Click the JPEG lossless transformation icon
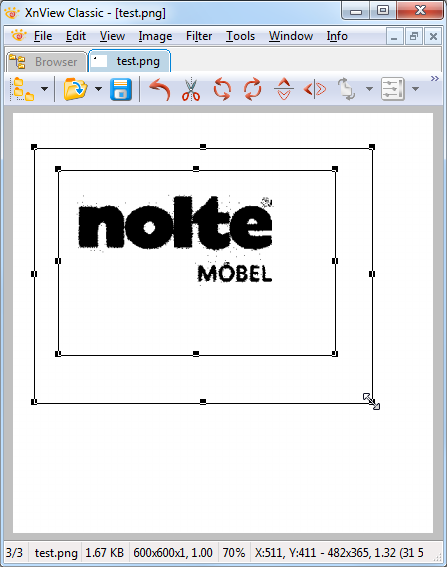The width and height of the screenshot is (447, 567). 346,89
